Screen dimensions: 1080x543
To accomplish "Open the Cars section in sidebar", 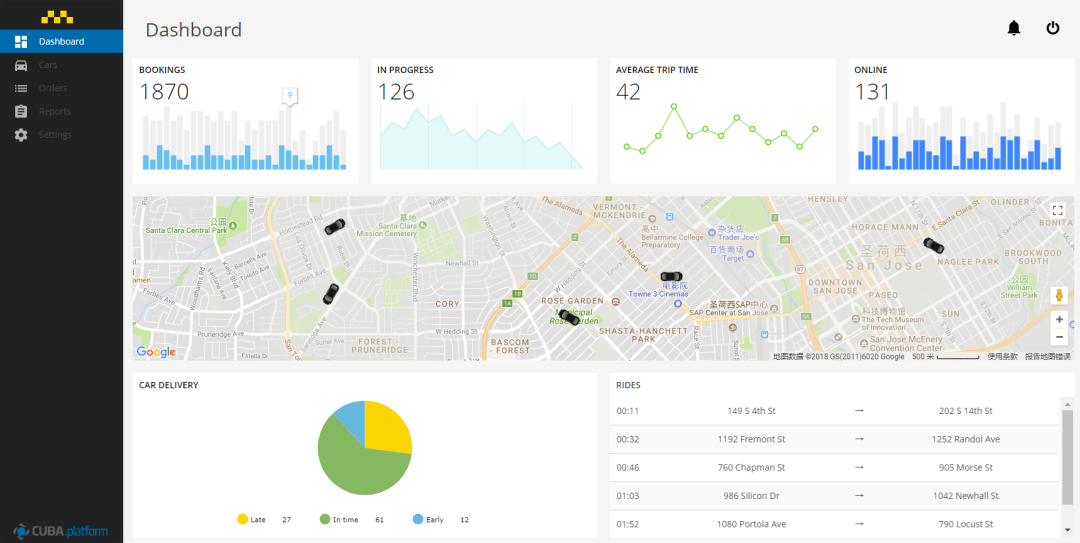I will (48, 65).
